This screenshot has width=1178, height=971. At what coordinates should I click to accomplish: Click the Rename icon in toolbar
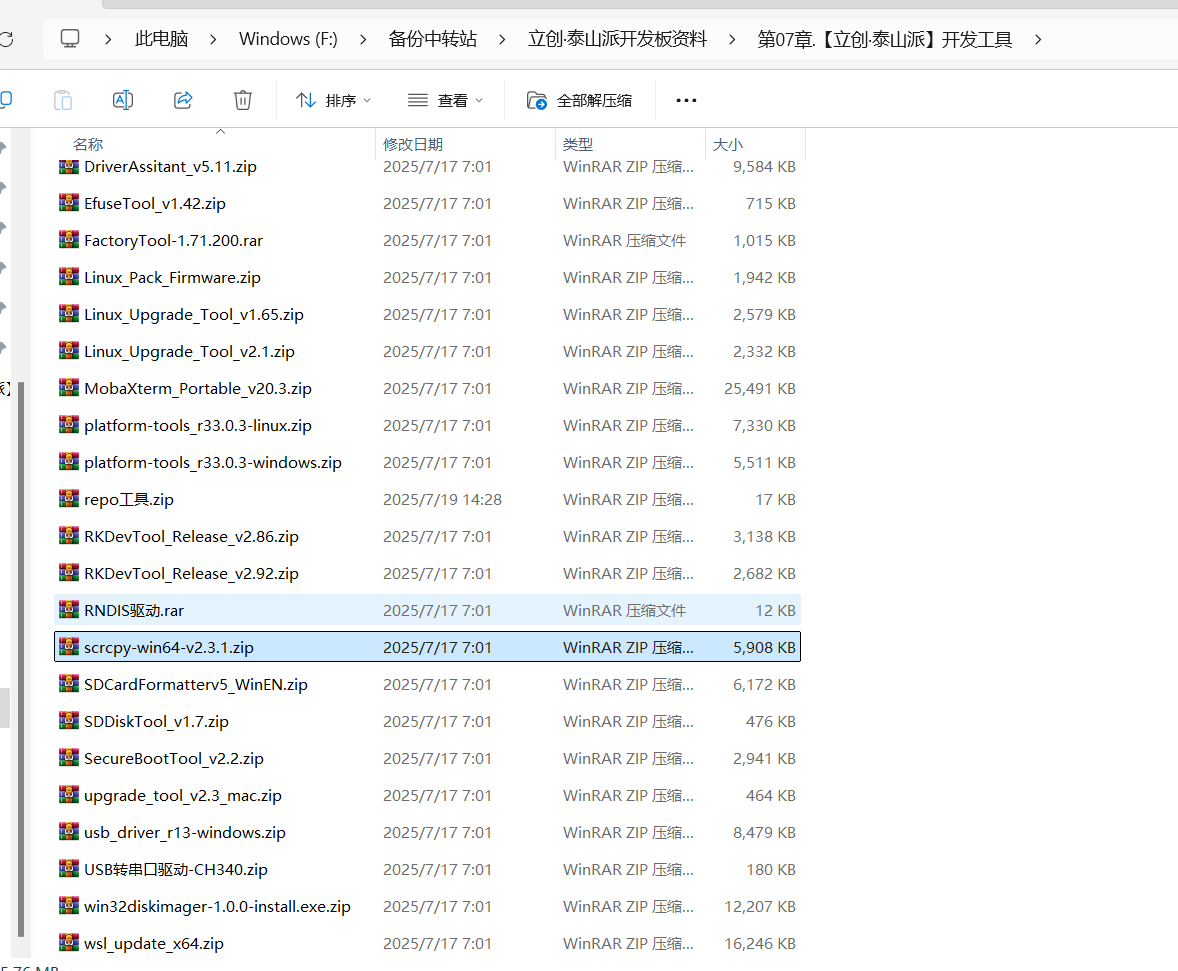pos(122,100)
